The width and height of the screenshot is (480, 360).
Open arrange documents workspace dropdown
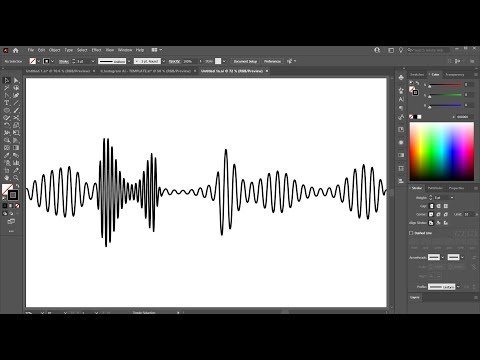(x=156, y=50)
